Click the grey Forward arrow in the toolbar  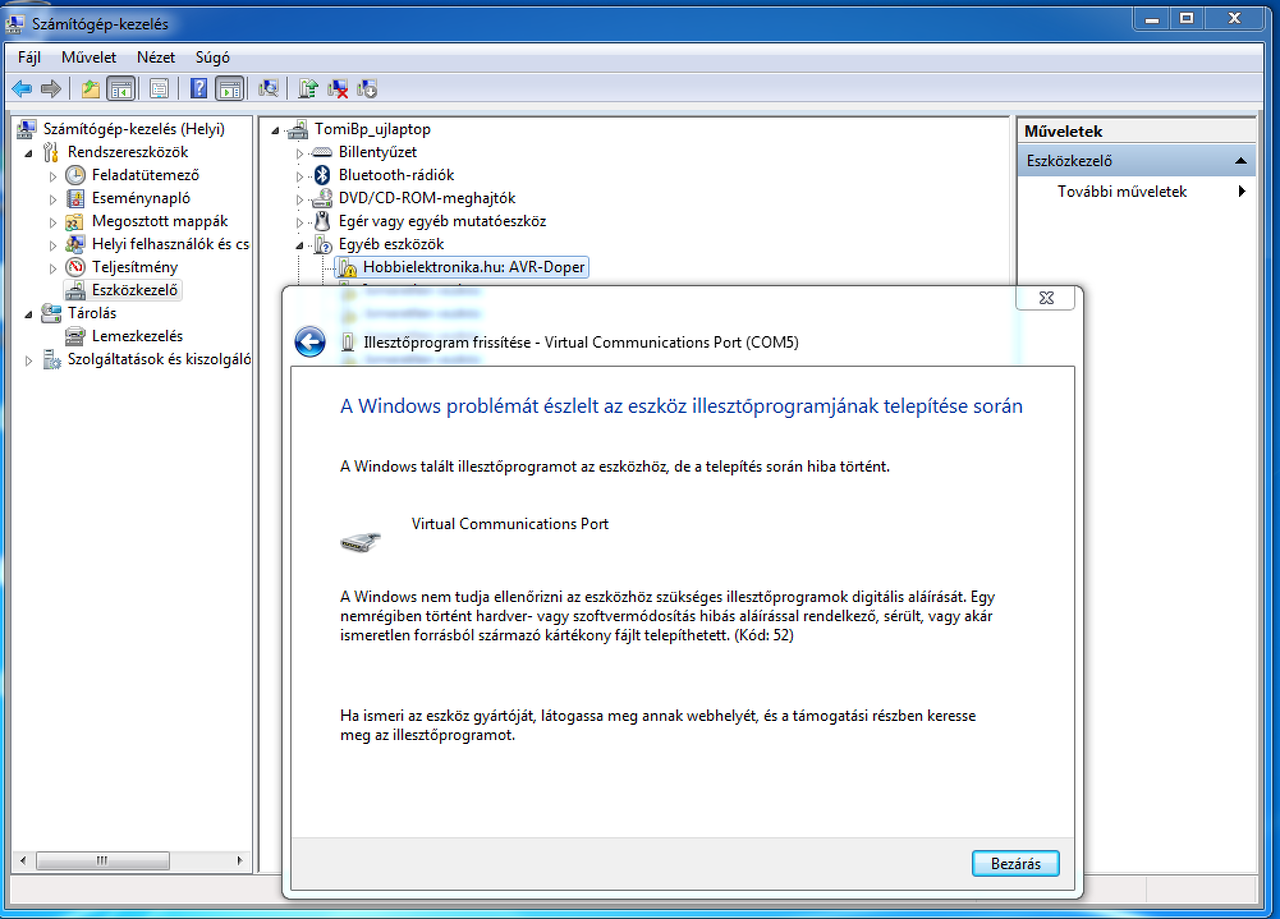coord(51,89)
